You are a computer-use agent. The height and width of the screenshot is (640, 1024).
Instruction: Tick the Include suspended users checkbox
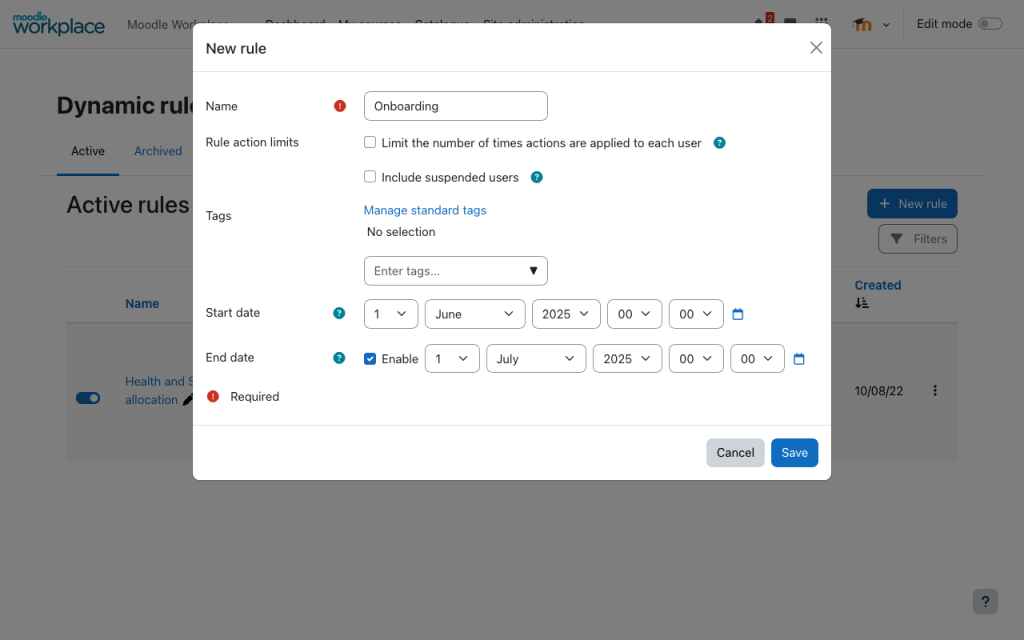(x=370, y=176)
